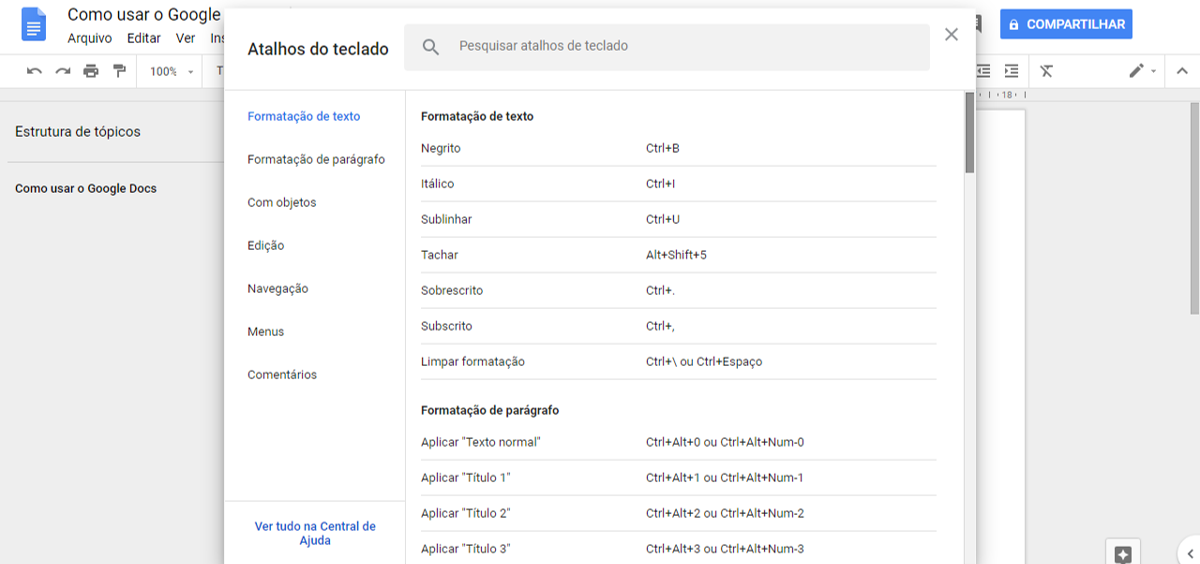Click the increase indent icon
Screen dimensions: 1200x564
pos(1012,71)
